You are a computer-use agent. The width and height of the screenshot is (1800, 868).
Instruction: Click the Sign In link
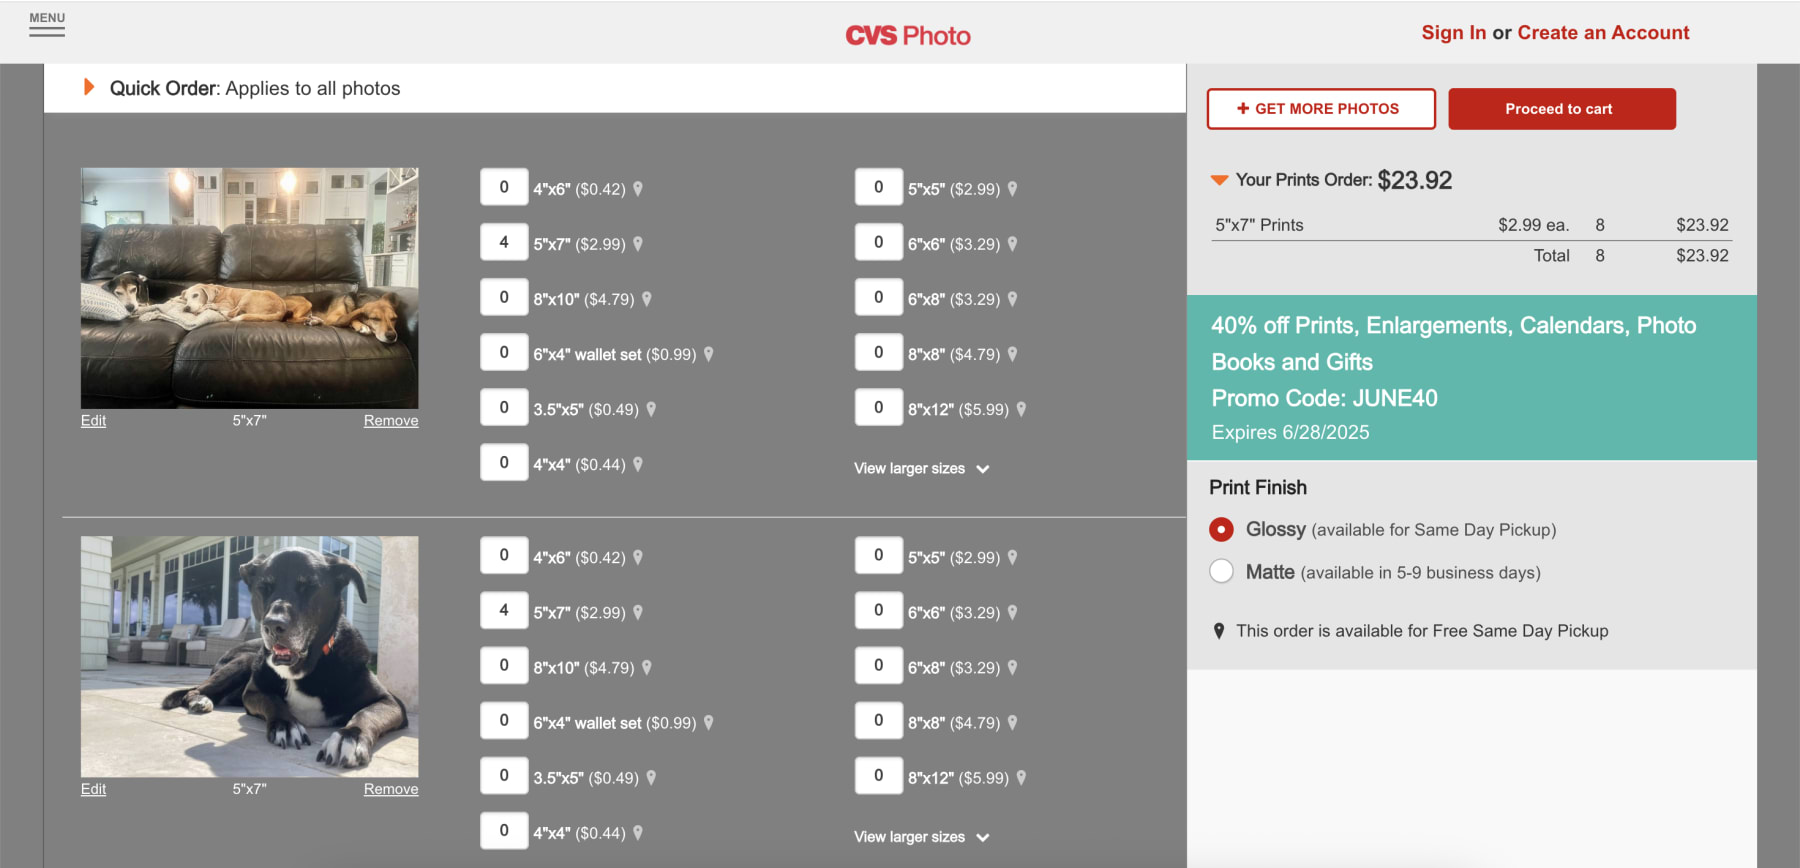coord(1453,33)
